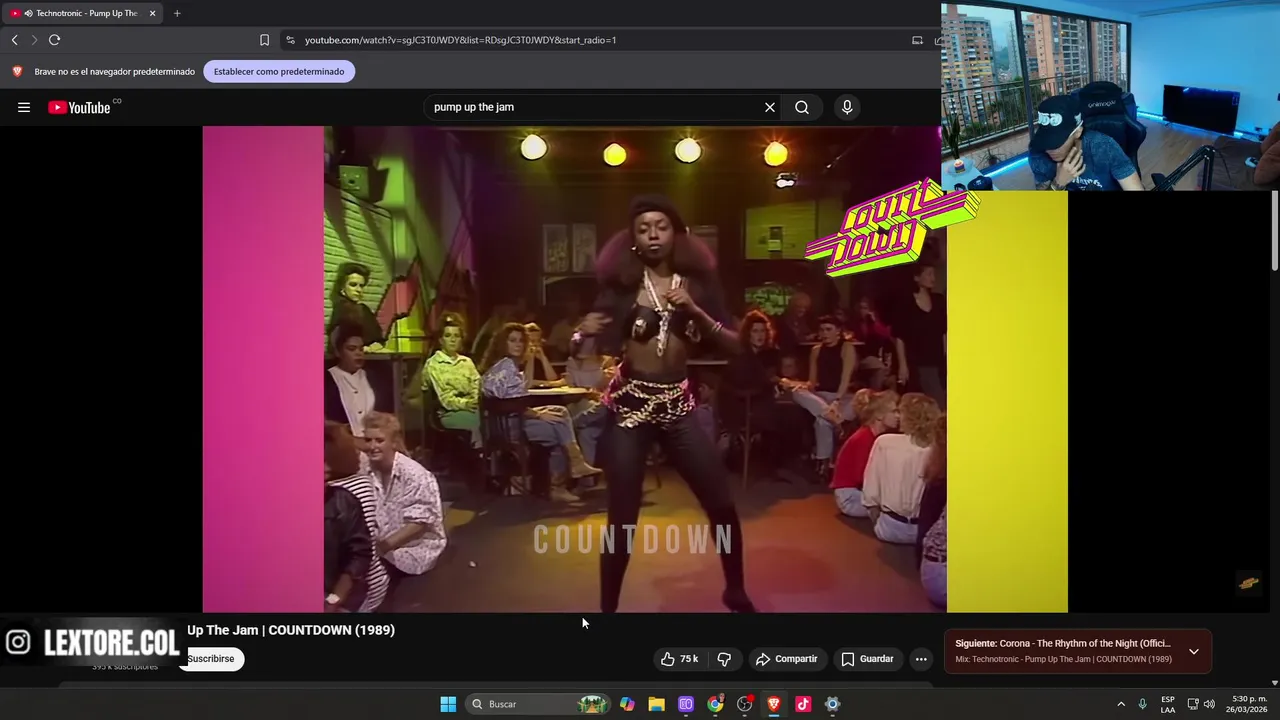Expand the Siguiente mix queue chevron

tap(1193, 651)
